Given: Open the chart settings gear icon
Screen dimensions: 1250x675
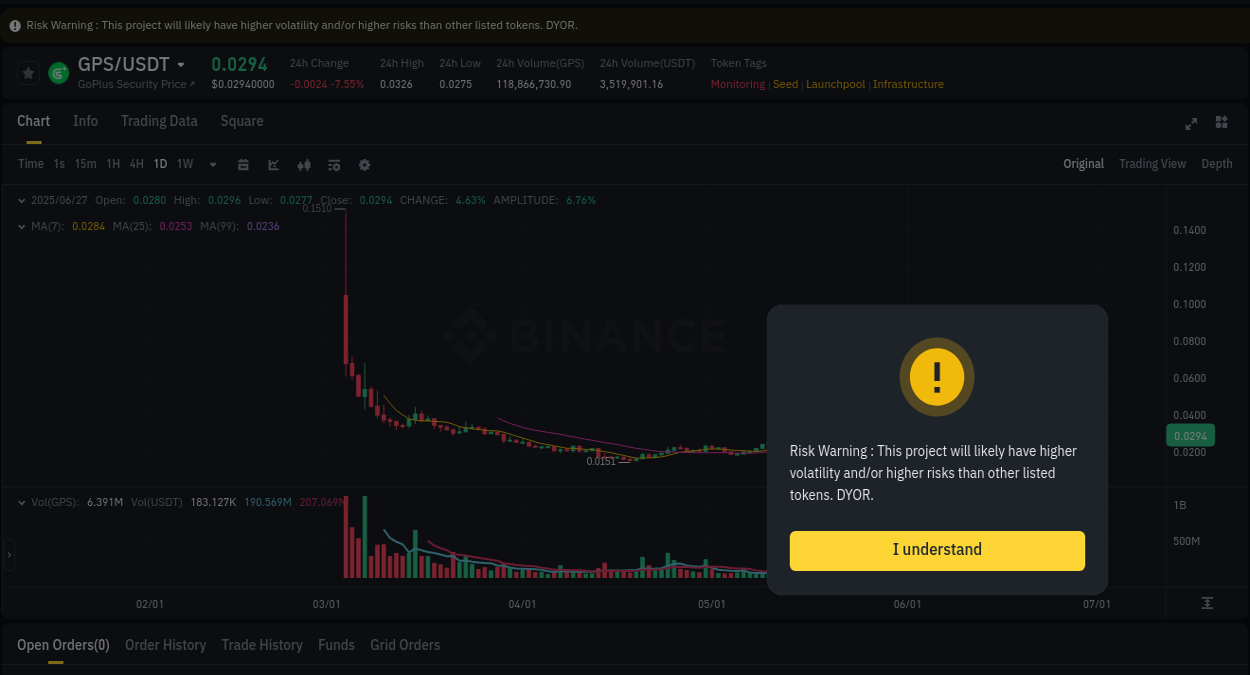Looking at the screenshot, I should click(x=364, y=164).
